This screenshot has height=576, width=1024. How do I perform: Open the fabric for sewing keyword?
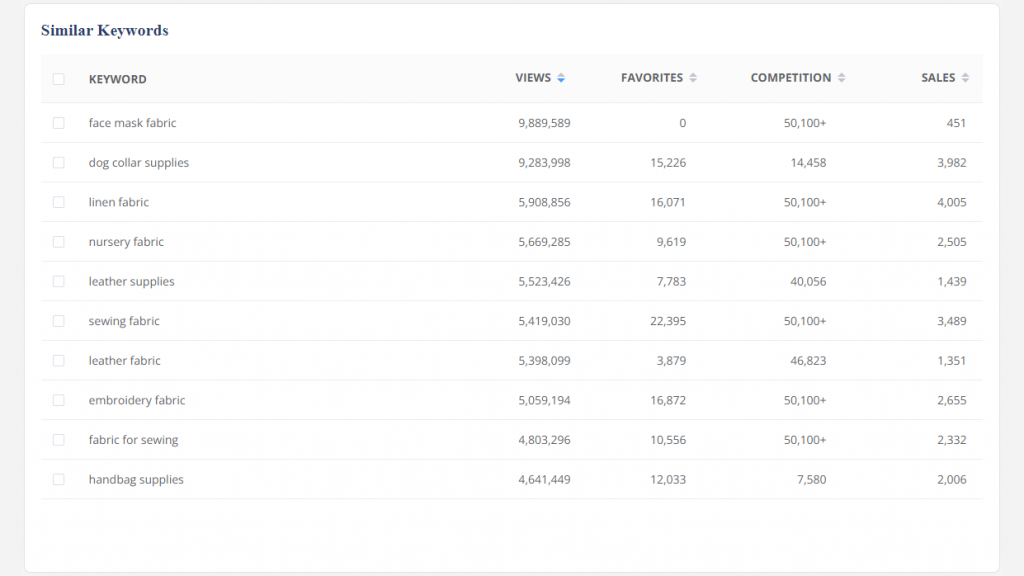pyautogui.click(x=133, y=440)
